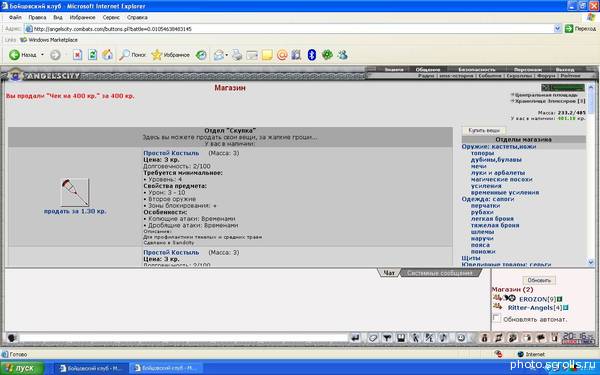Open the first Простой Костыль item link
This screenshot has height=375, width=600.
click(171, 153)
